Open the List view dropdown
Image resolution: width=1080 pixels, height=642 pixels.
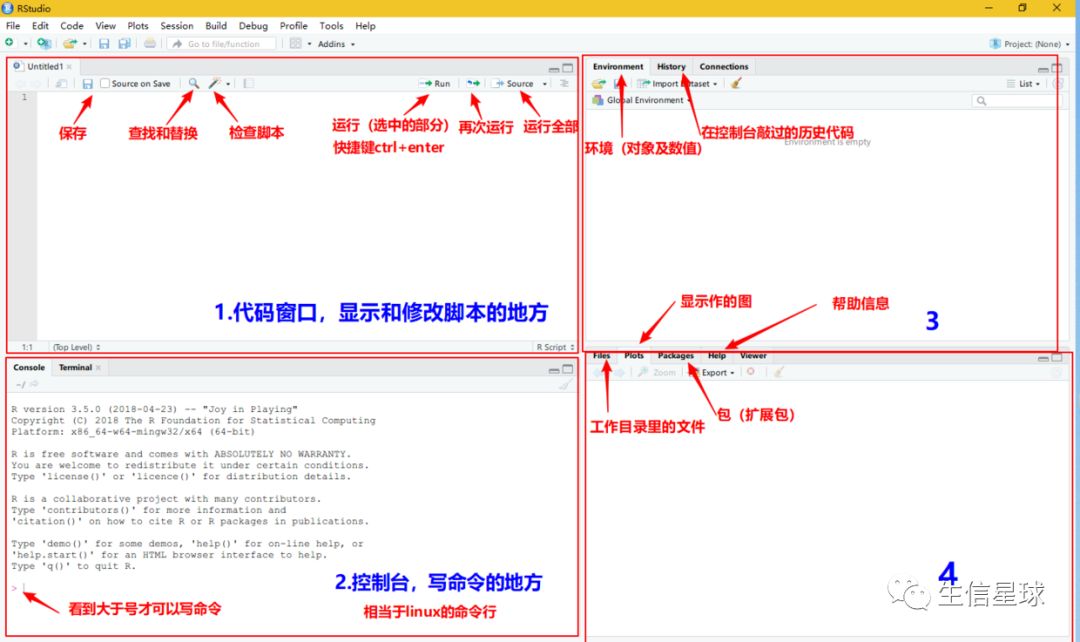[1024, 83]
